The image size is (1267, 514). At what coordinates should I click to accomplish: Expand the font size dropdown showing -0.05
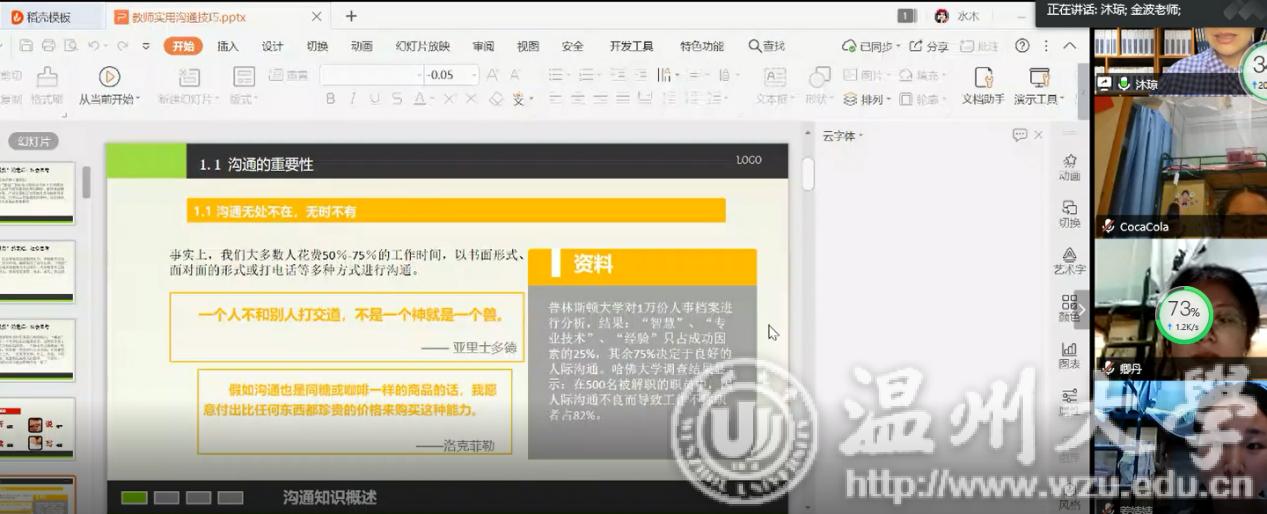475,75
